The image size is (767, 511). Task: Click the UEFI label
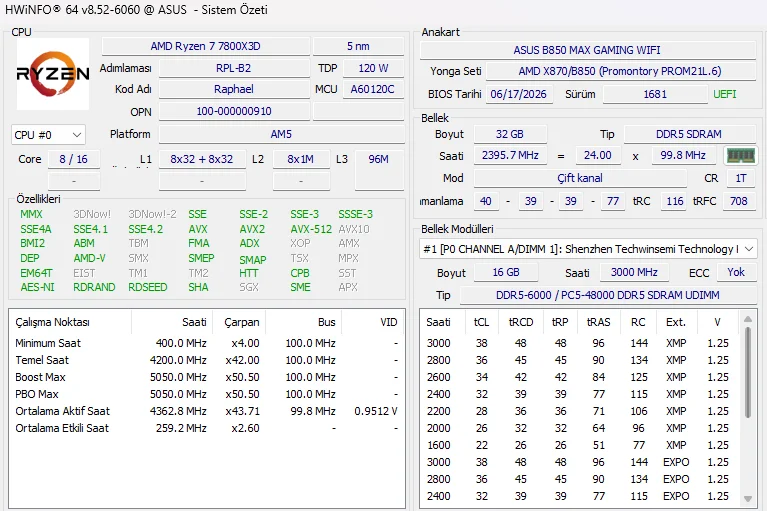(724, 94)
